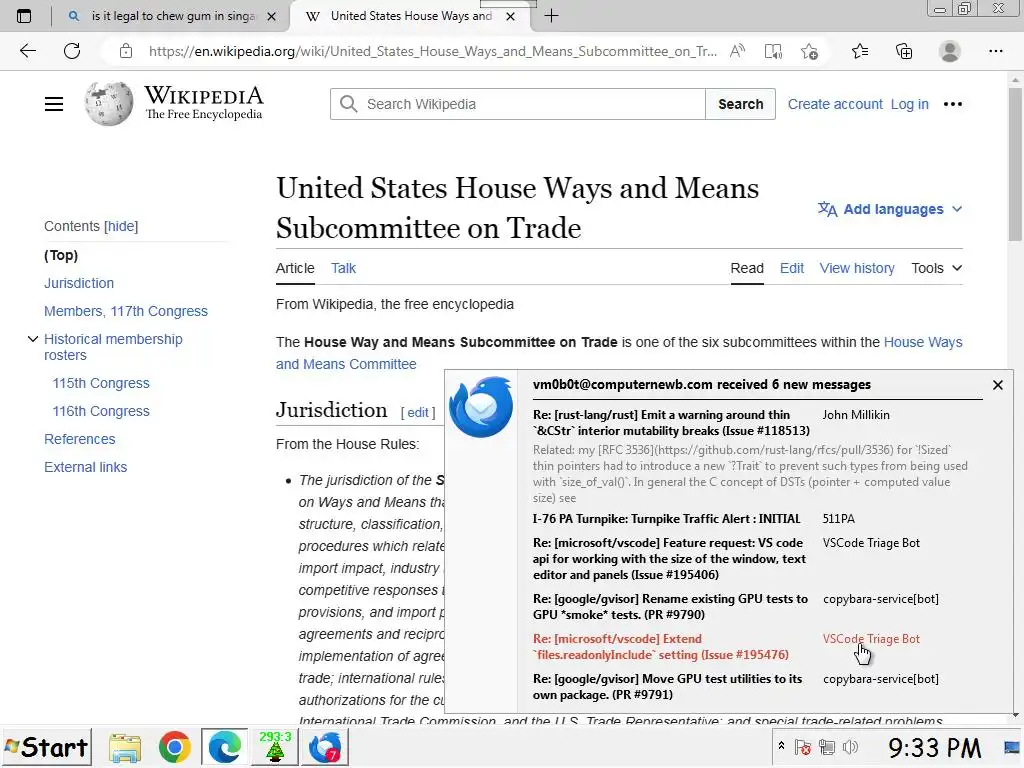Select the Article tab
Image resolution: width=1024 pixels, height=768 pixels.
pos(295,268)
